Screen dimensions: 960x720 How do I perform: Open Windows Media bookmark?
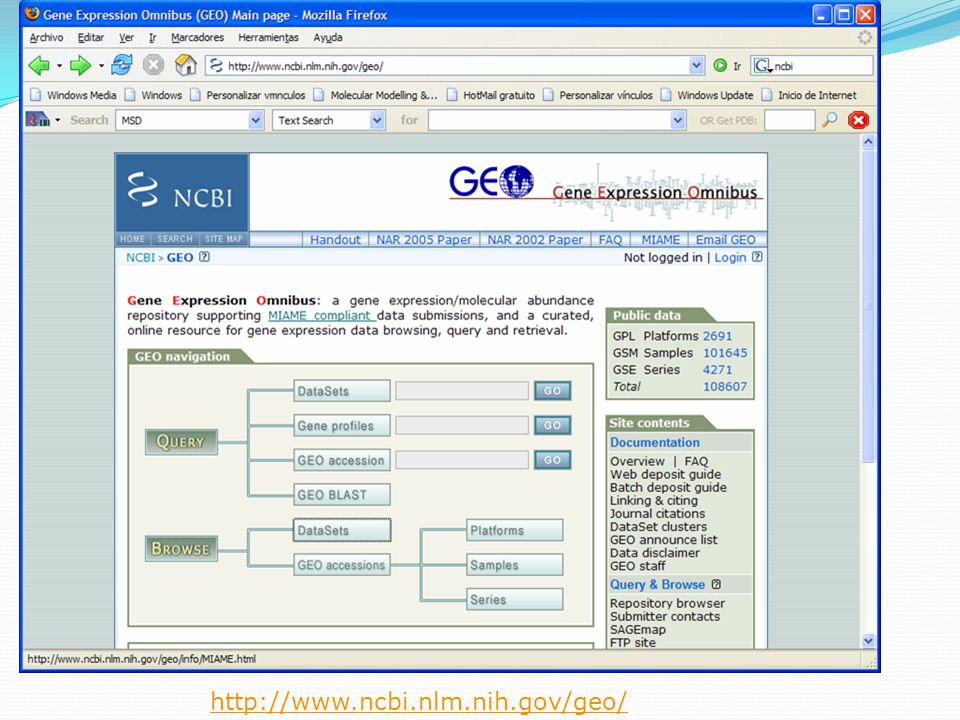pos(73,95)
